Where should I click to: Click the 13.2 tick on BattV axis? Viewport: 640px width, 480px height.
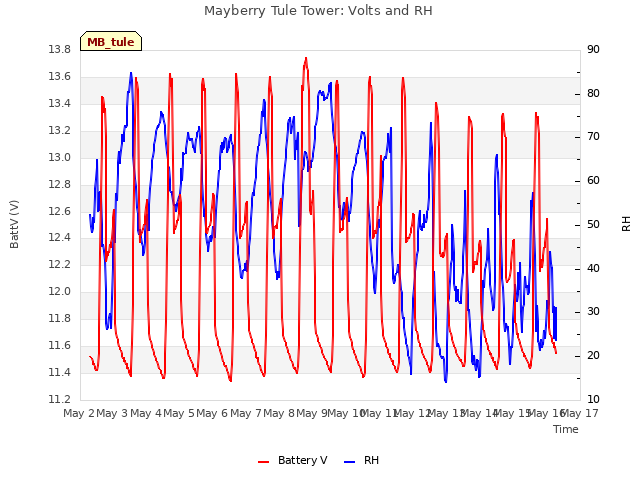click(60, 131)
